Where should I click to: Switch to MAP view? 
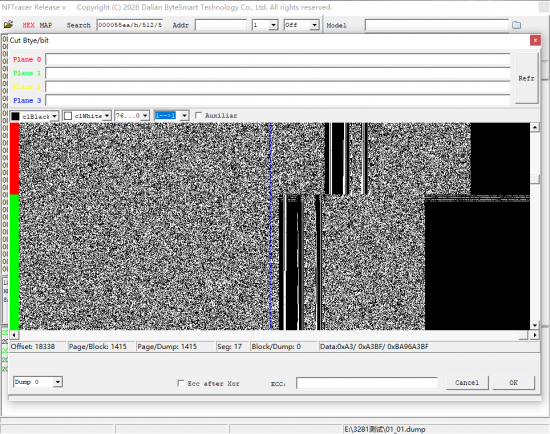pyautogui.click(x=46, y=25)
